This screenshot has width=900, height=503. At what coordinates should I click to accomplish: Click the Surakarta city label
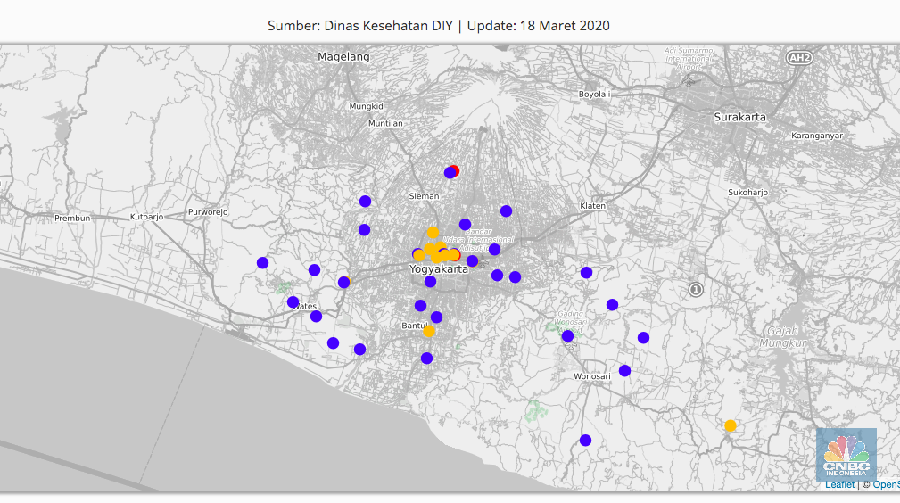click(x=739, y=117)
